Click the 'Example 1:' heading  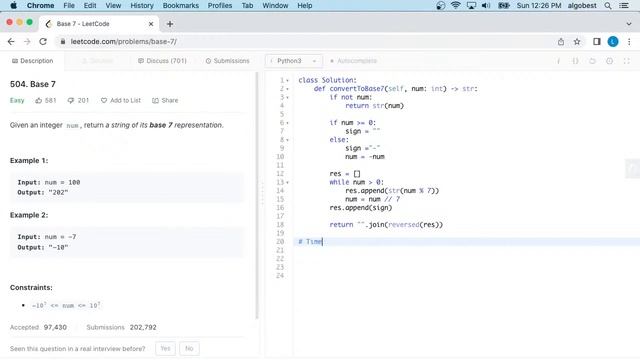click(x=29, y=161)
